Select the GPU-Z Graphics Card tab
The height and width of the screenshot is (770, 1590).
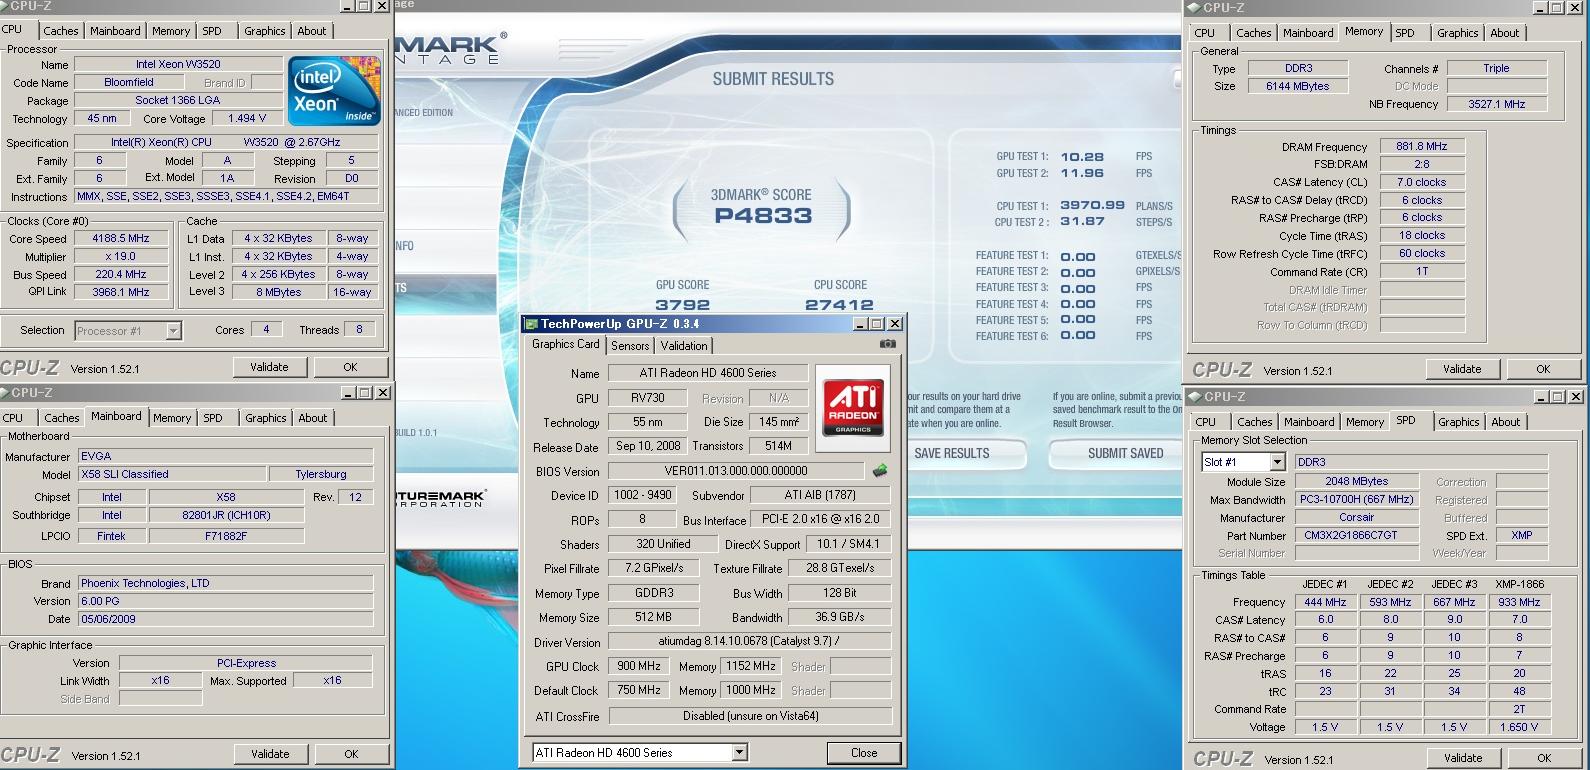(x=566, y=344)
